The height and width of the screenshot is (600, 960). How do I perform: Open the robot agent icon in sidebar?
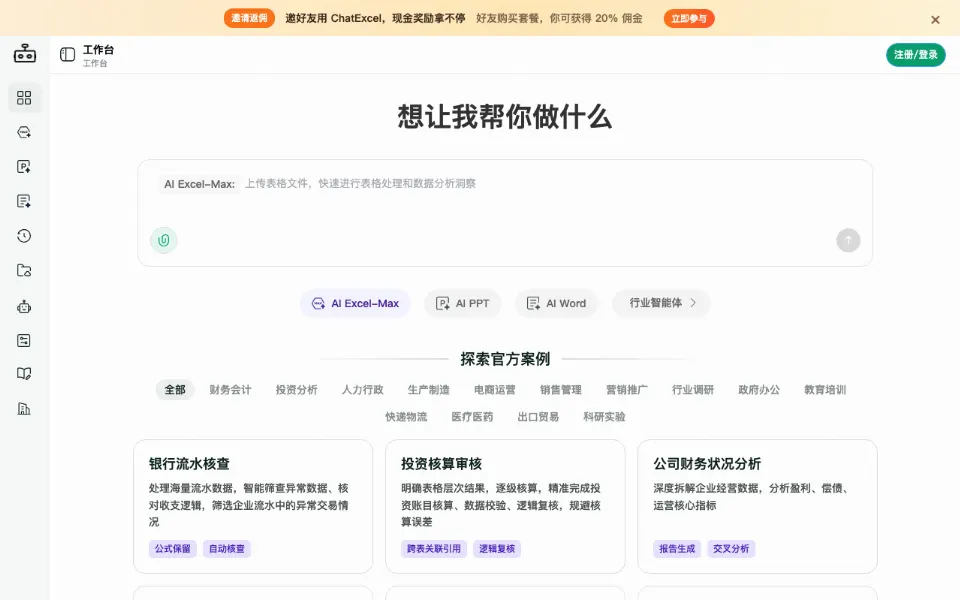point(24,306)
